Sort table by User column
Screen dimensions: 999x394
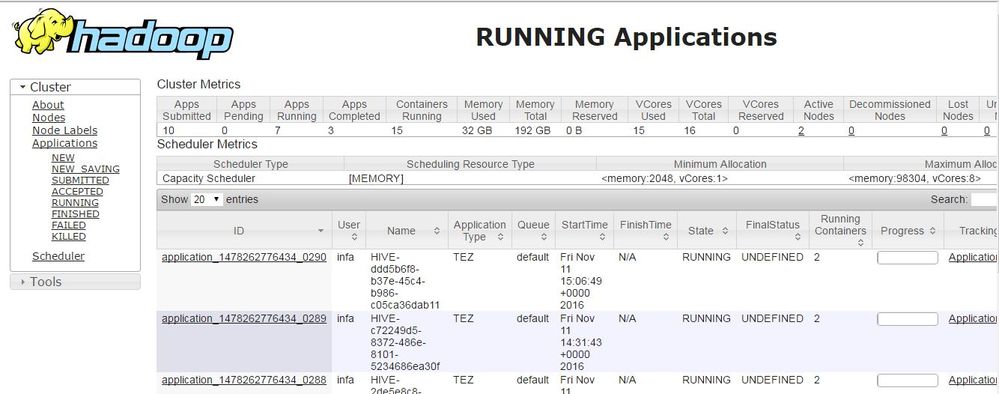pyautogui.click(x=349, y=231)
